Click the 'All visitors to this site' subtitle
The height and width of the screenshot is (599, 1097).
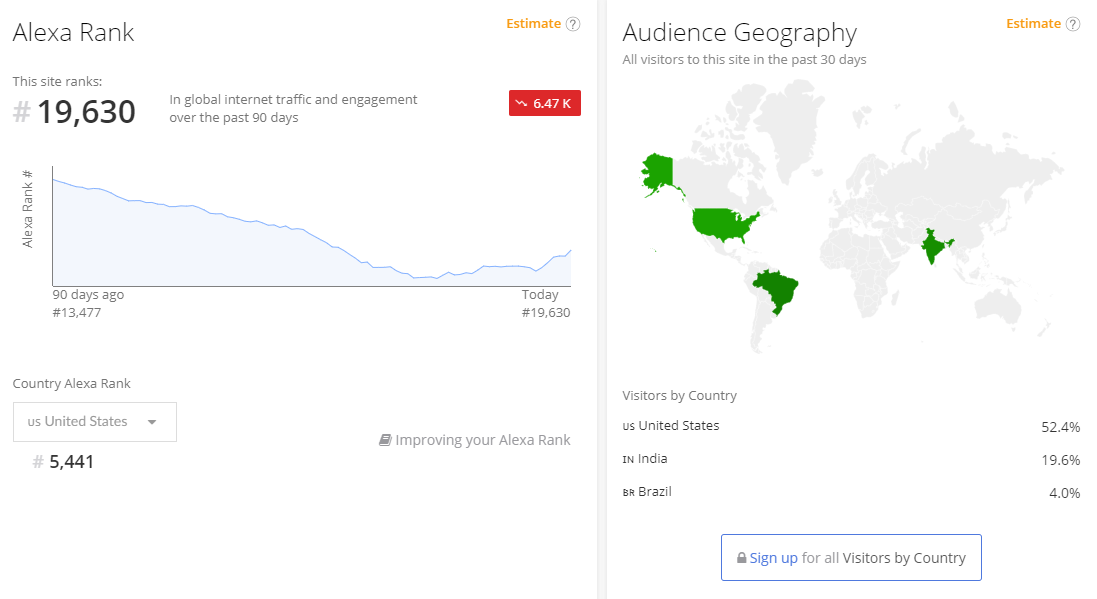tap(744, 59)
